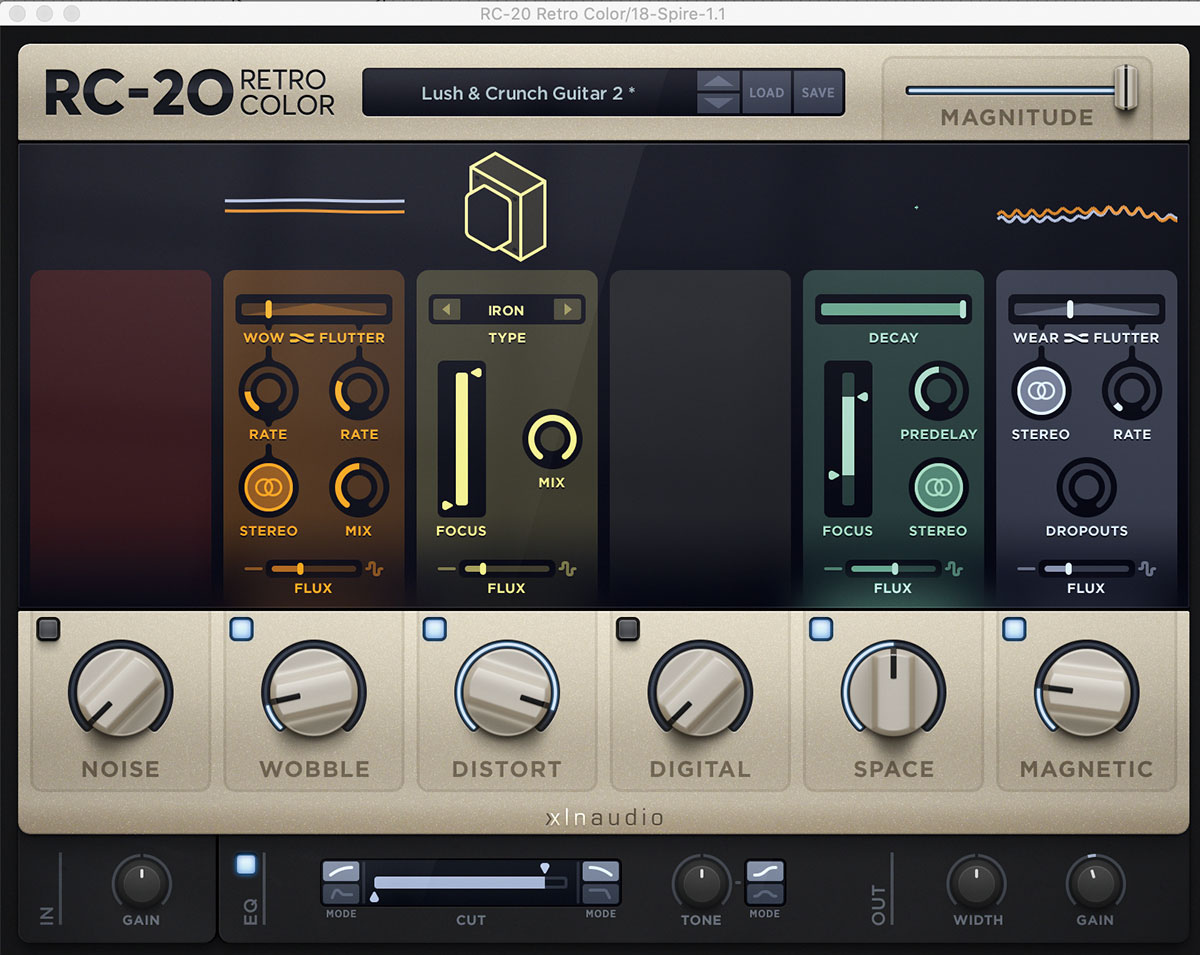Select the Tone lower MODE bell curve

click(x=765, y=894)
